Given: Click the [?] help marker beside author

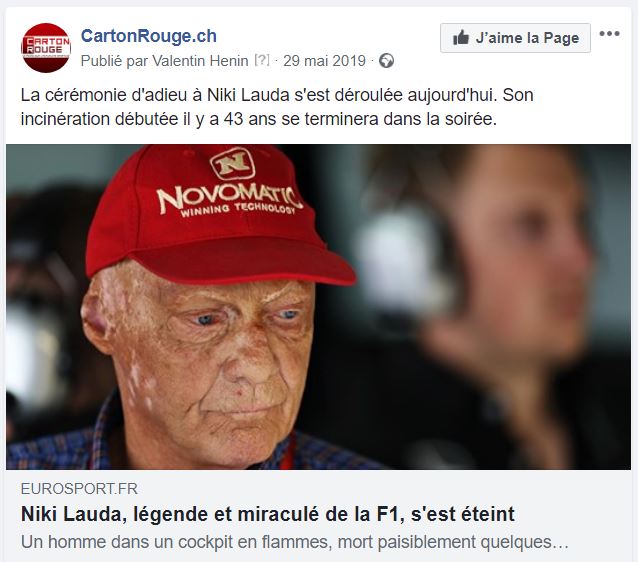Looking at the screenshot, I should 262,60.
